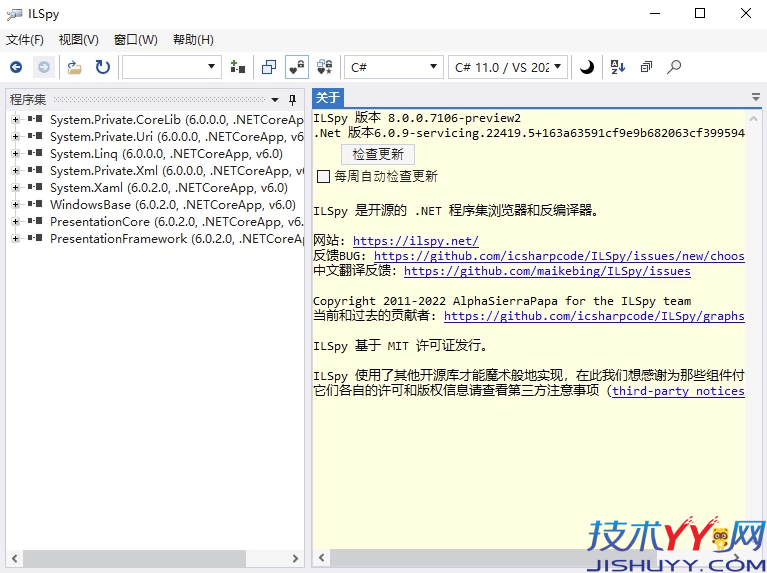Open the 视图(V) menu
Viewport: 767px width, 573px height.
[79, 40]
